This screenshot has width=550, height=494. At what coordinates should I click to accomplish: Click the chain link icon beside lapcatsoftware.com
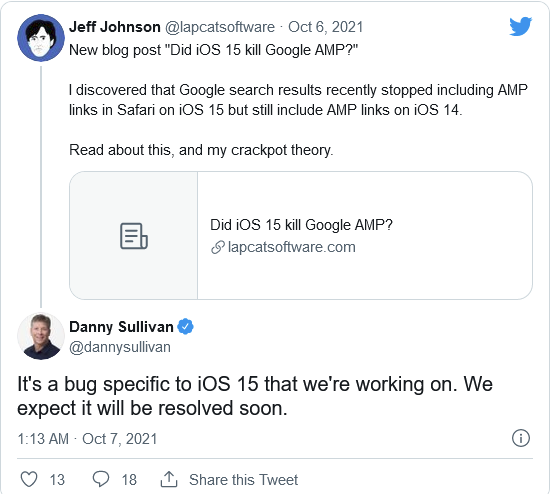(218, 247)
